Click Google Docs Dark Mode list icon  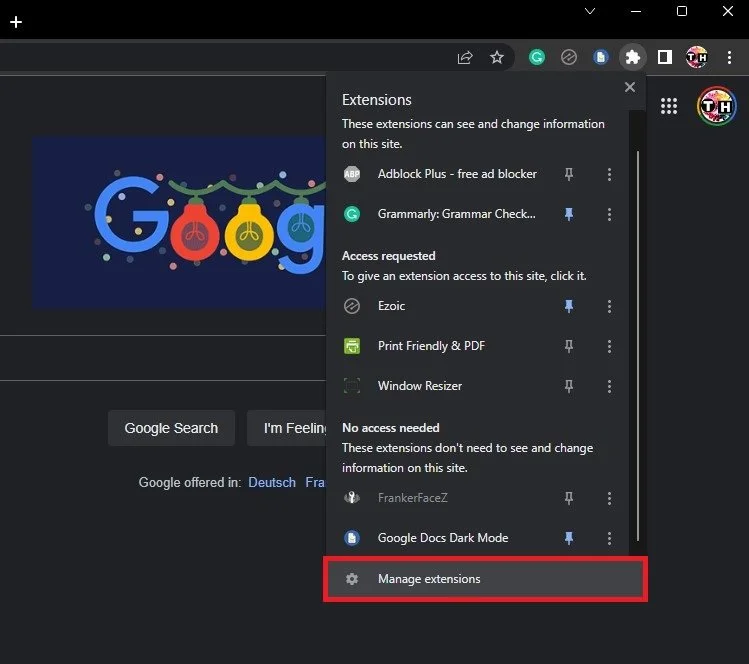(x=352, y=538)
